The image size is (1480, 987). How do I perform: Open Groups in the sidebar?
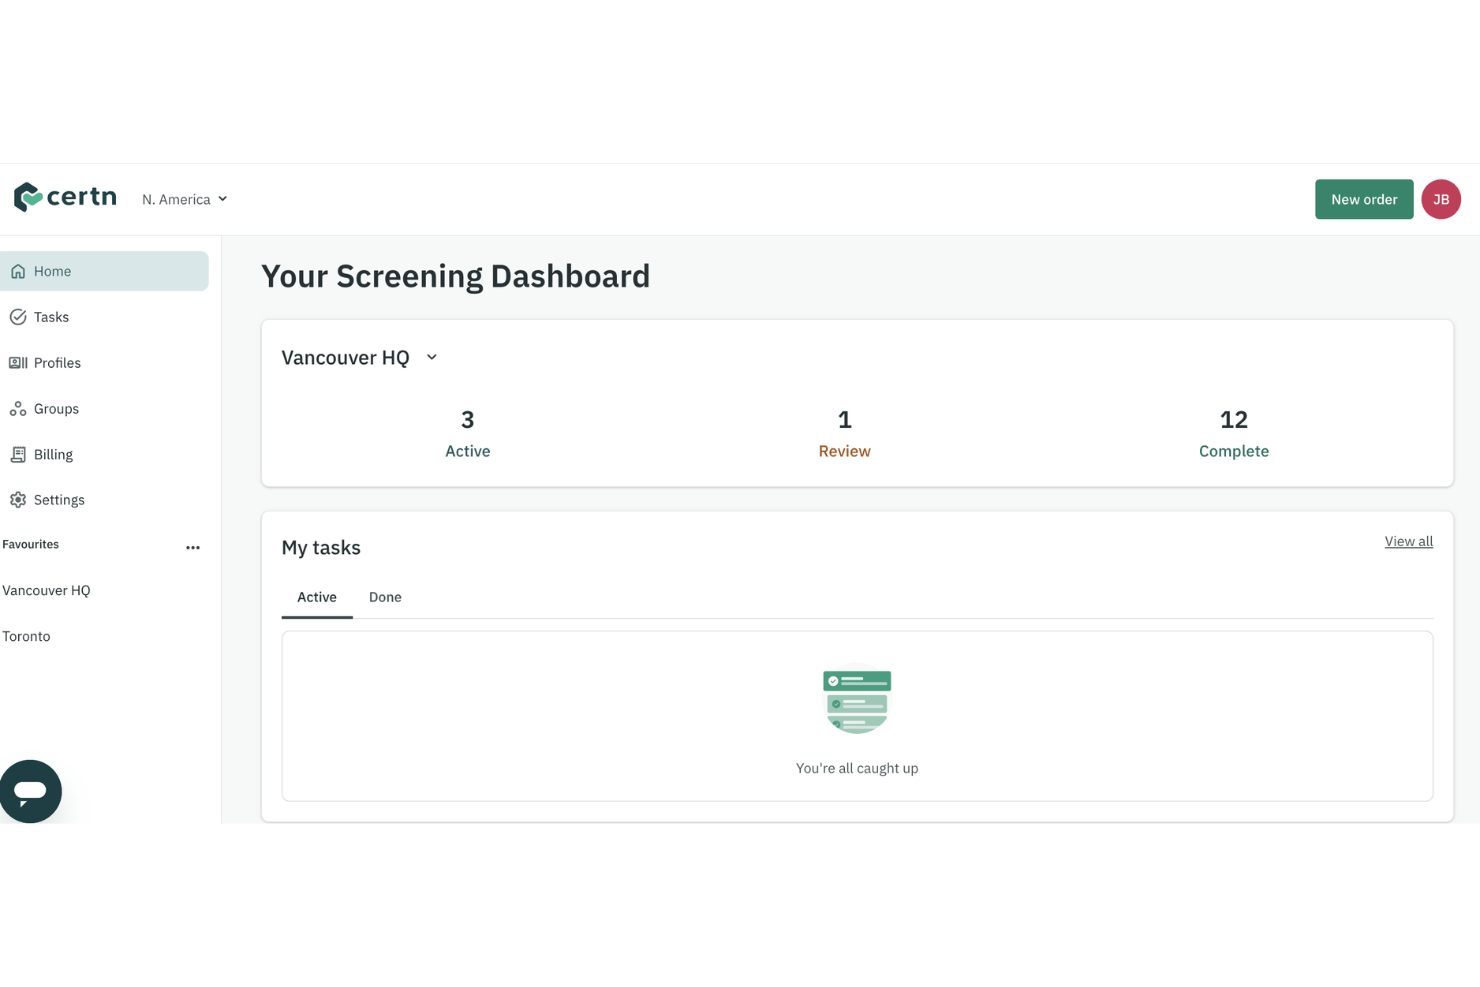[104, 409]
